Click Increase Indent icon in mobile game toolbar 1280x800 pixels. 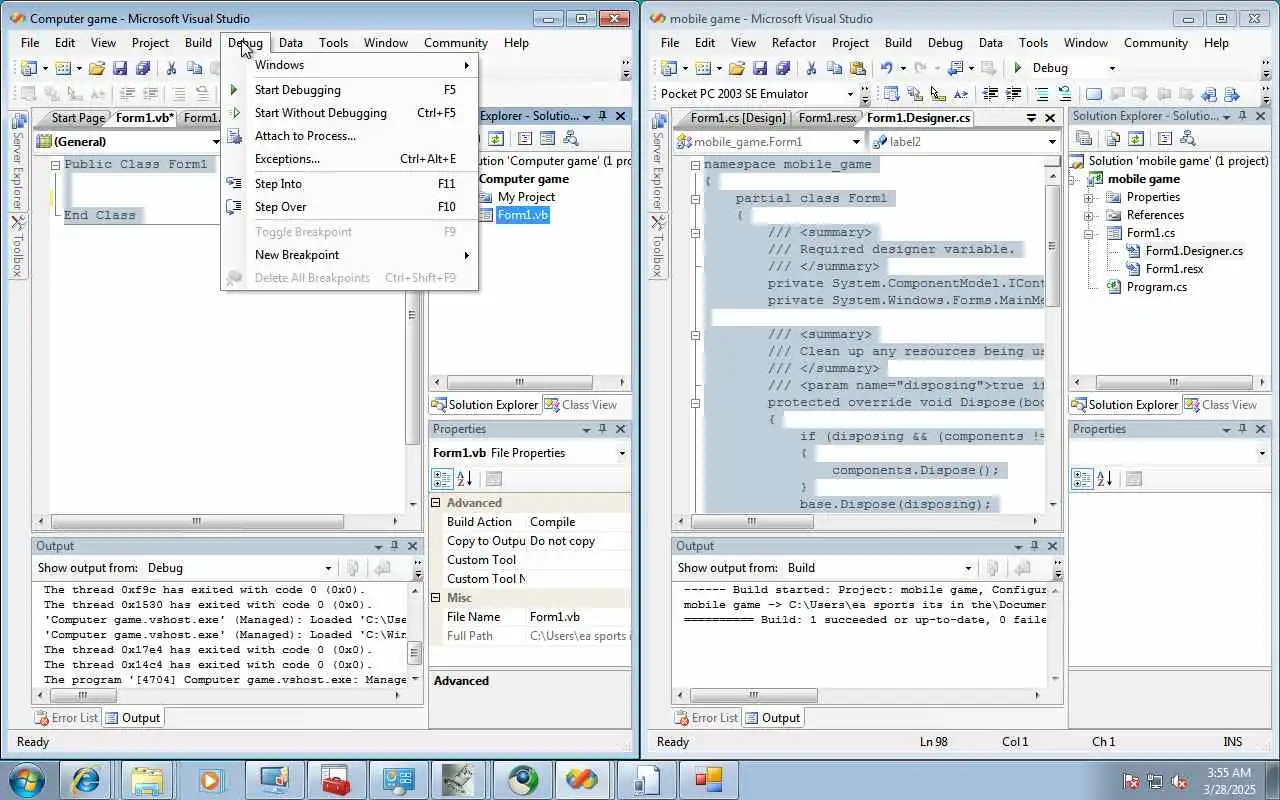(x=1013, y=94)
